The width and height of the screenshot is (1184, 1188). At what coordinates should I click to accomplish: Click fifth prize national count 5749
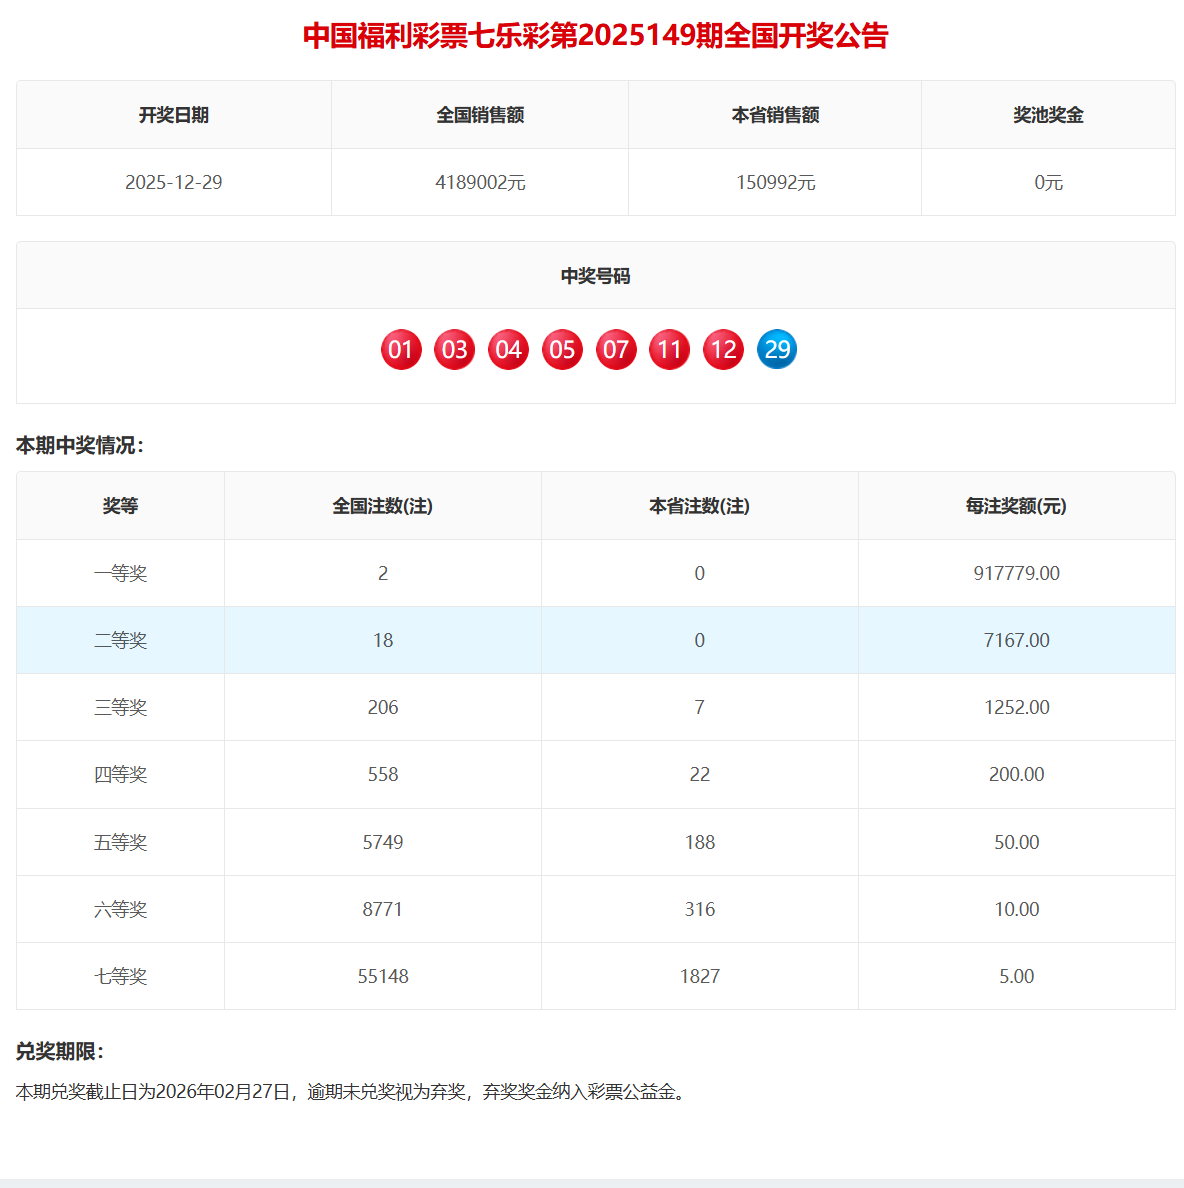point(383,843)
